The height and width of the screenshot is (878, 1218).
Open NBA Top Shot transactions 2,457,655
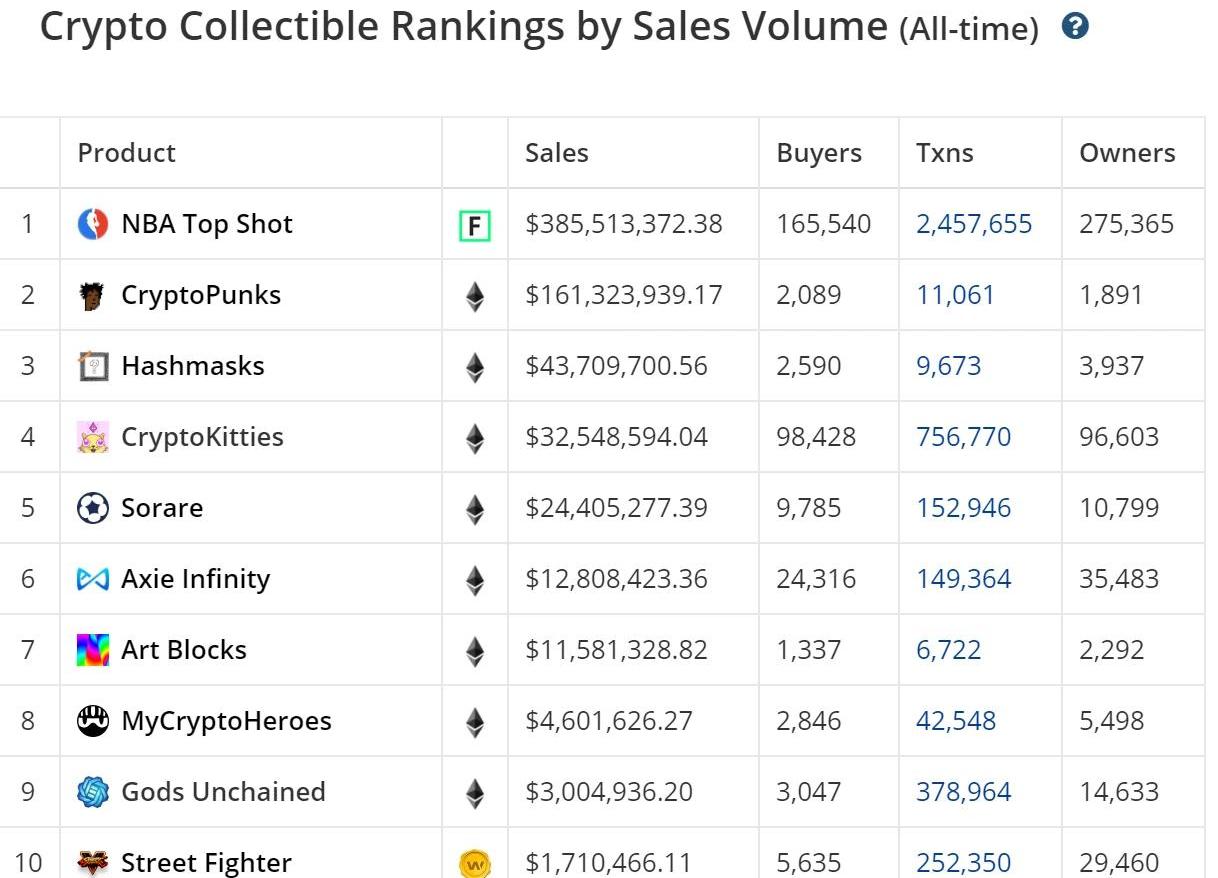click(974, 224)
